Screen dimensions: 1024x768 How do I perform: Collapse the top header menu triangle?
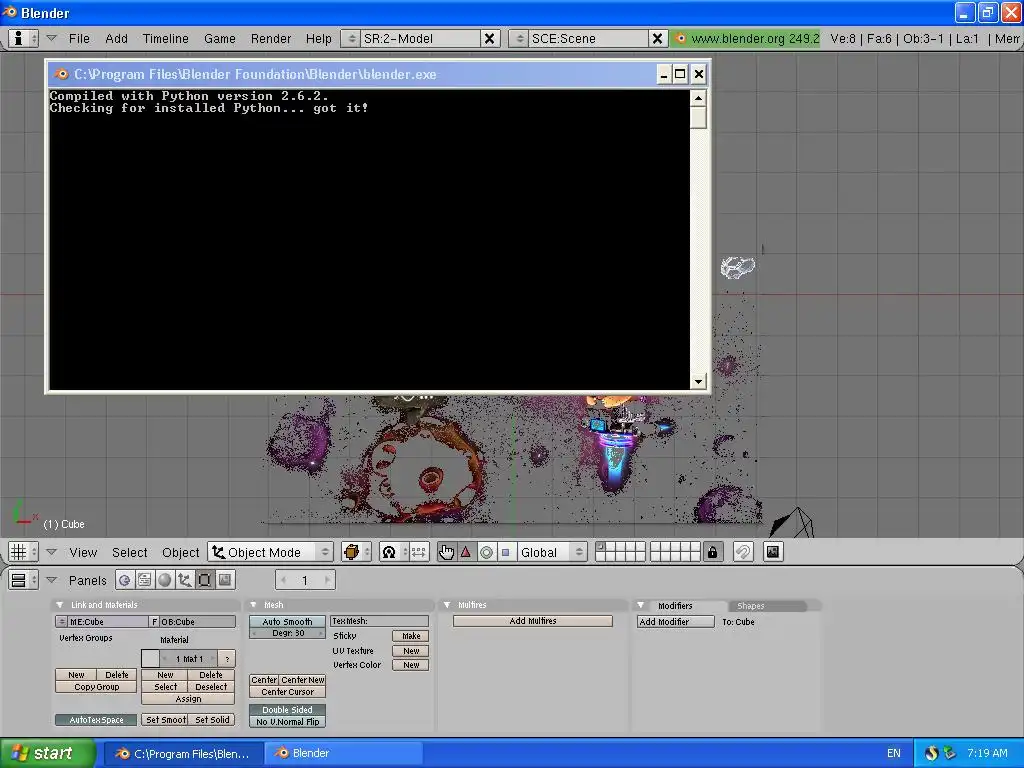tap(52, 39)
